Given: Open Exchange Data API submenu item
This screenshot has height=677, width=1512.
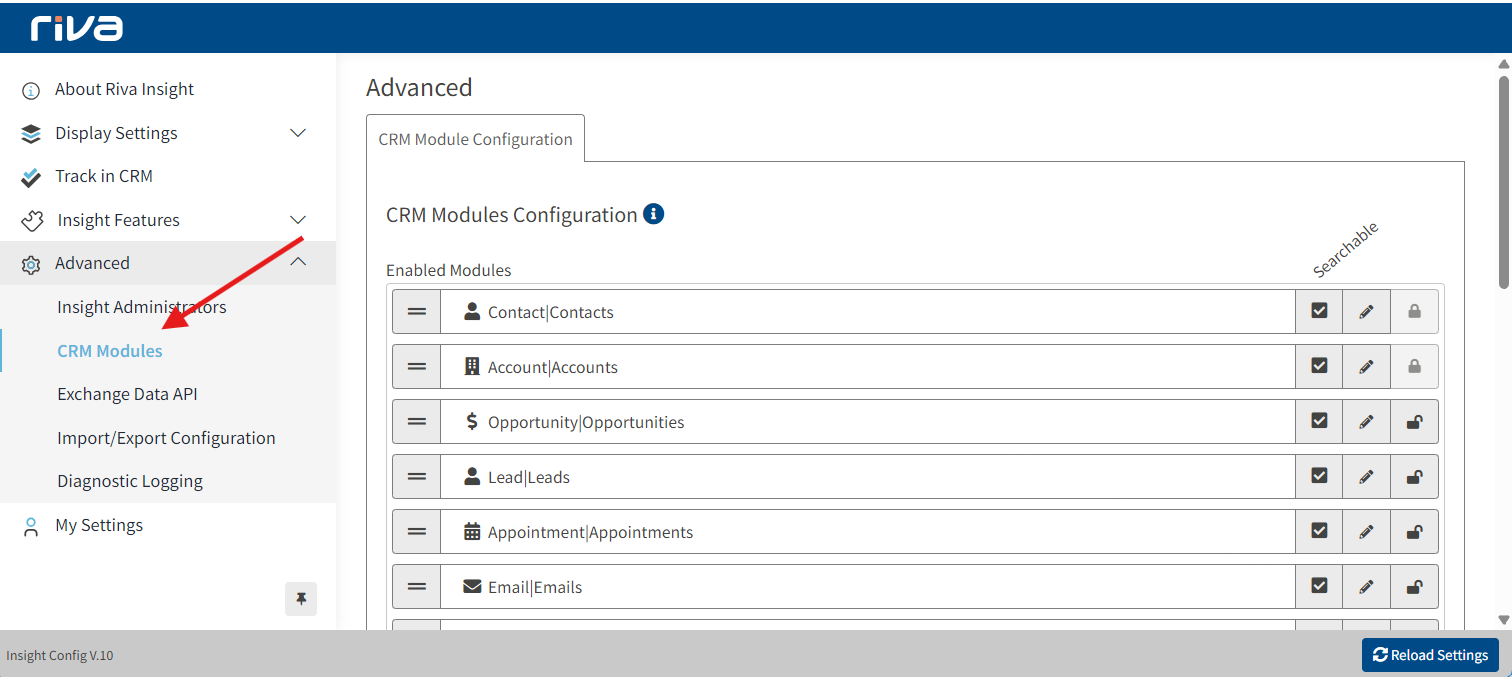Looking at the screenshot, I should [127, 394].
